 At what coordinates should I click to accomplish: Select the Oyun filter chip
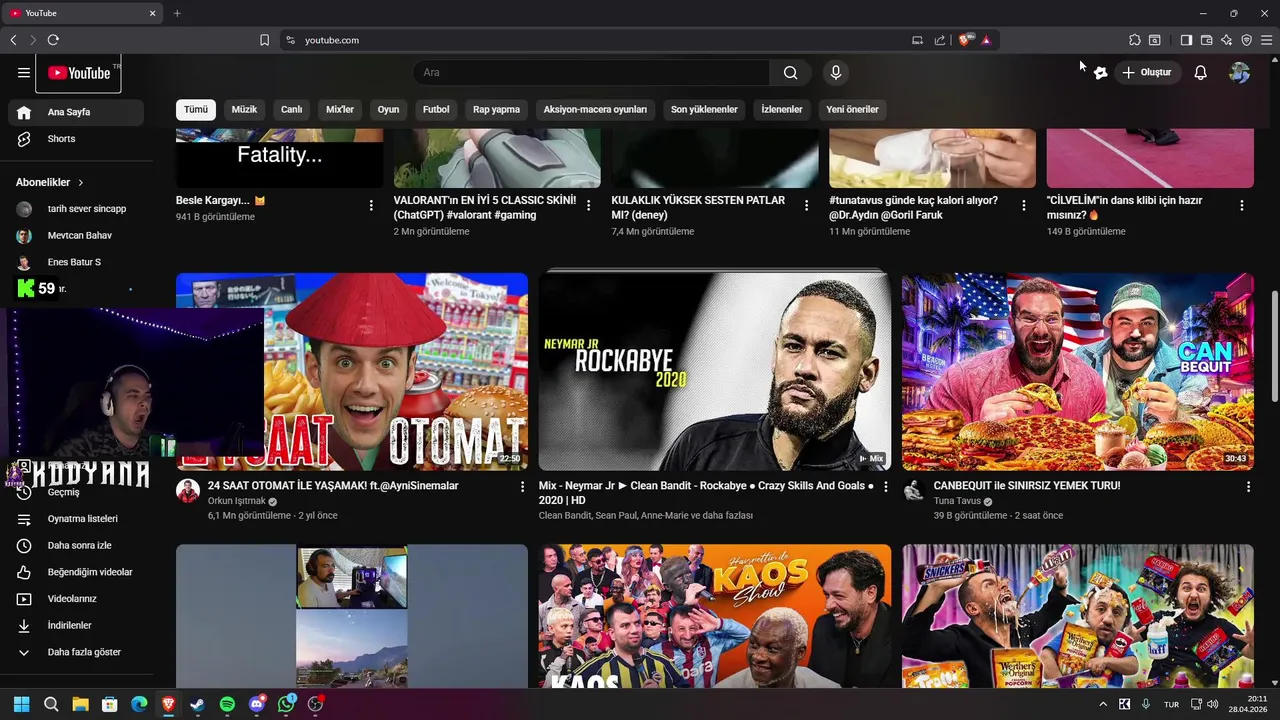pos(388,109)
